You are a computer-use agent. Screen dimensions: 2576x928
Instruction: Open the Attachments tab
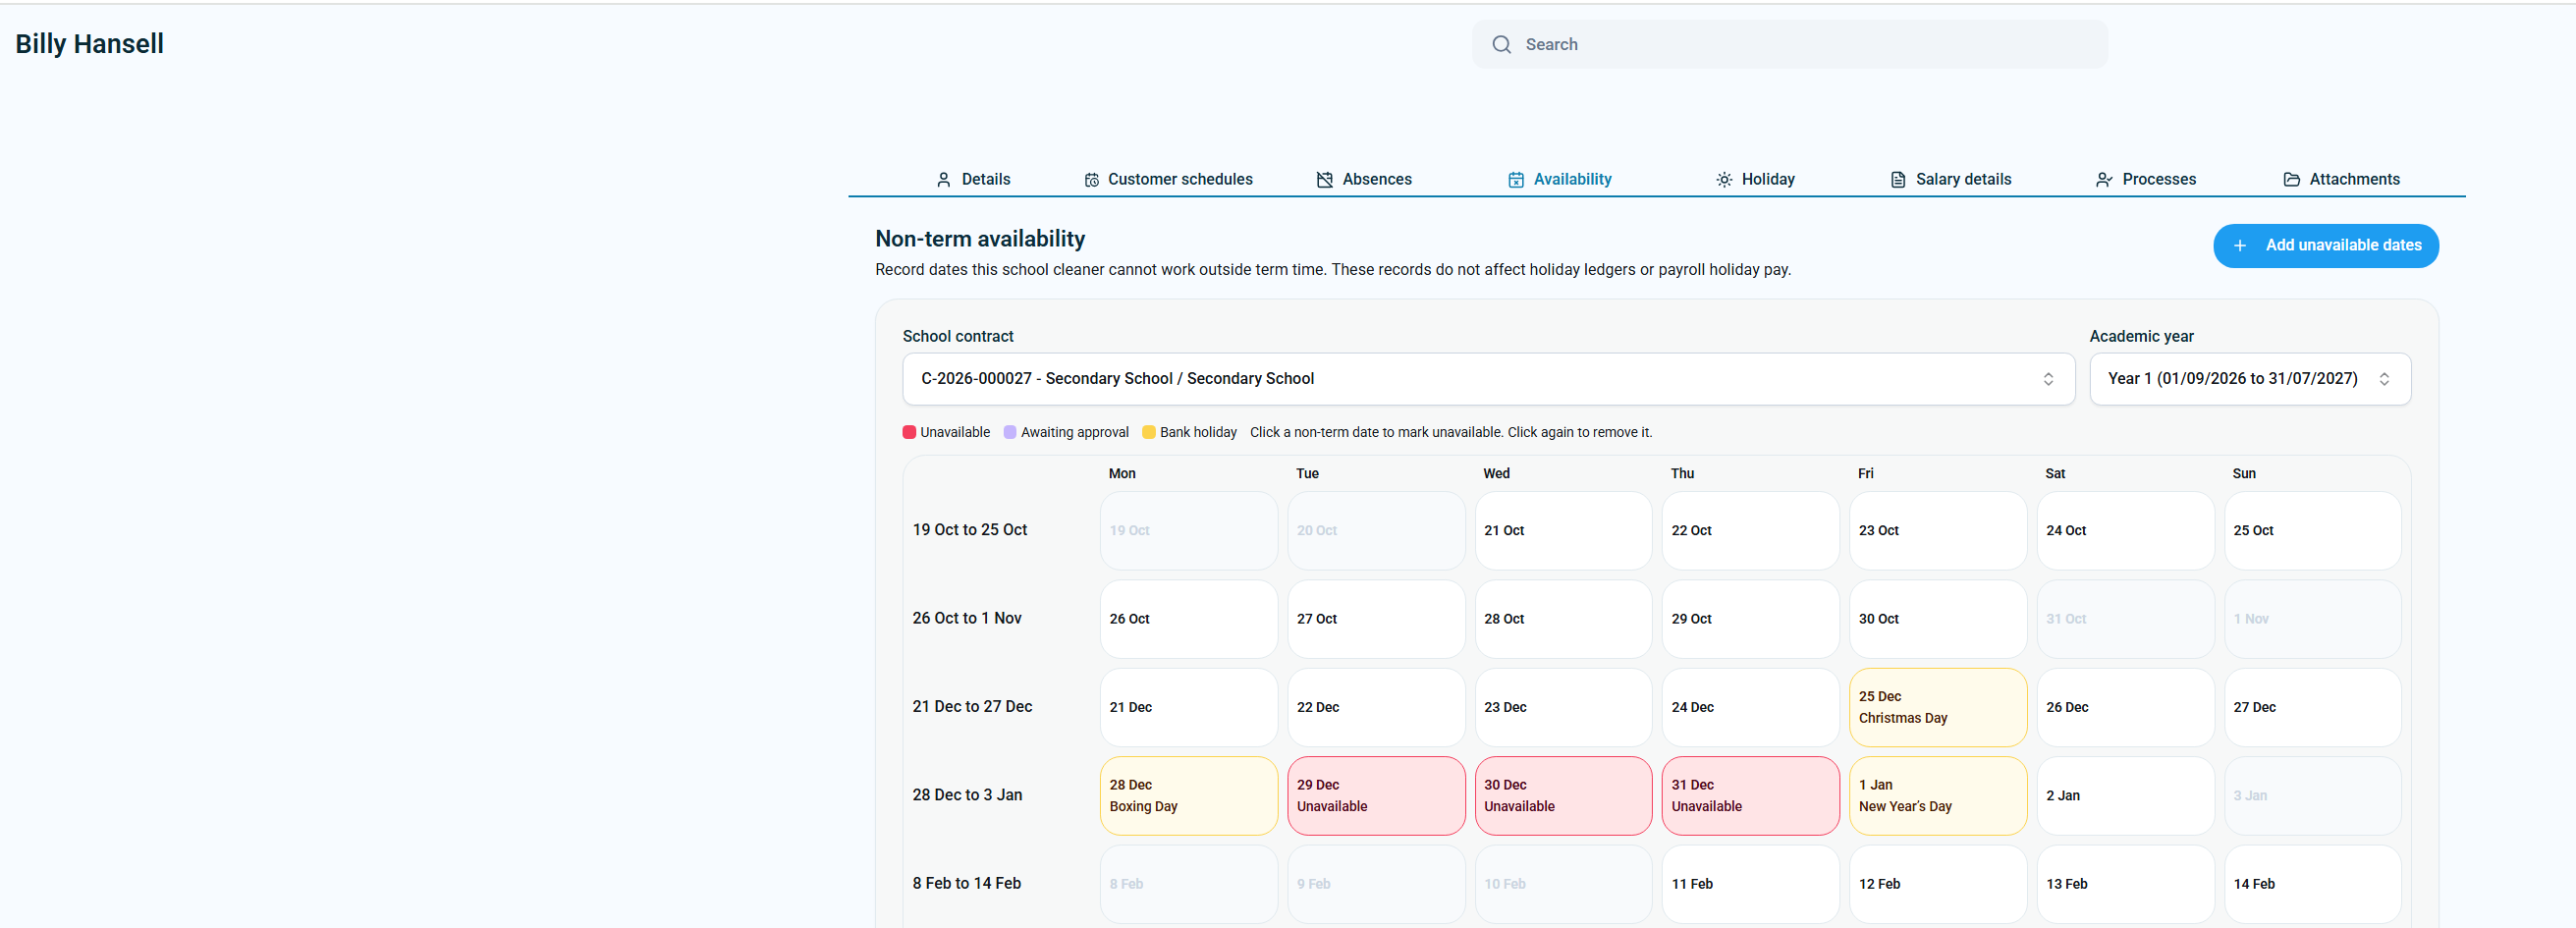coord(2341,180)
